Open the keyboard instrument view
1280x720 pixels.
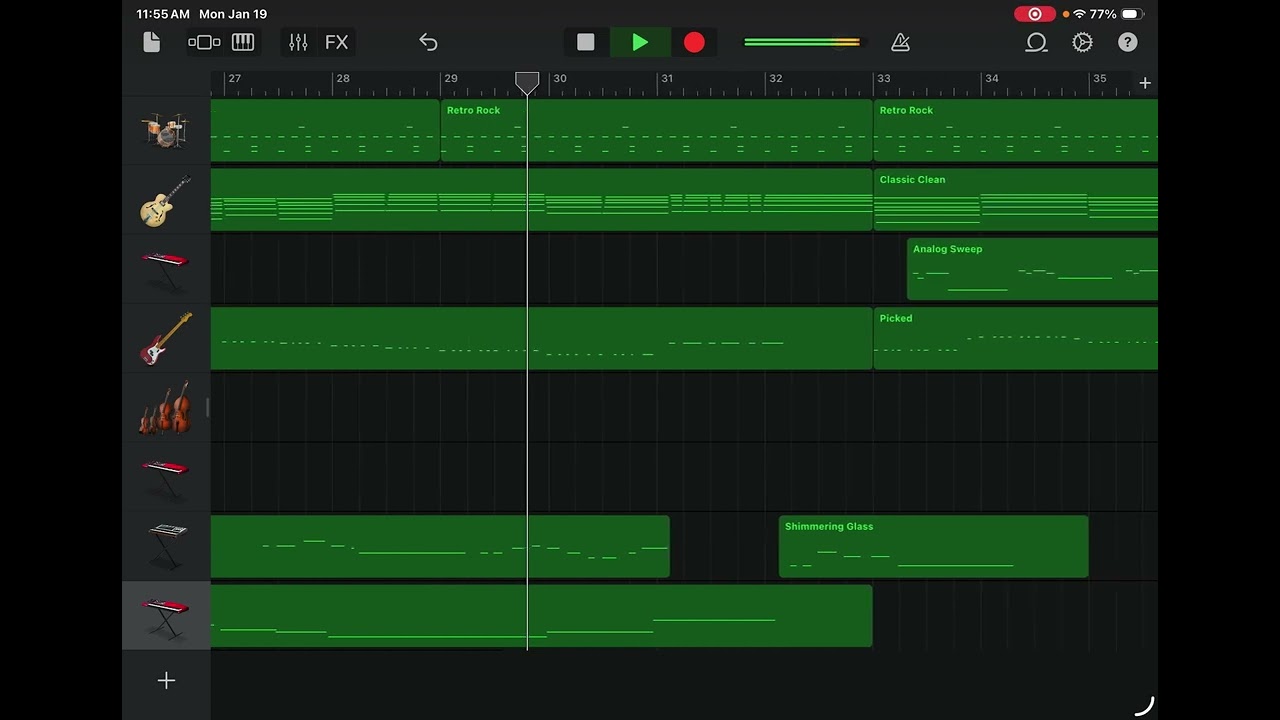coord(243,42)
